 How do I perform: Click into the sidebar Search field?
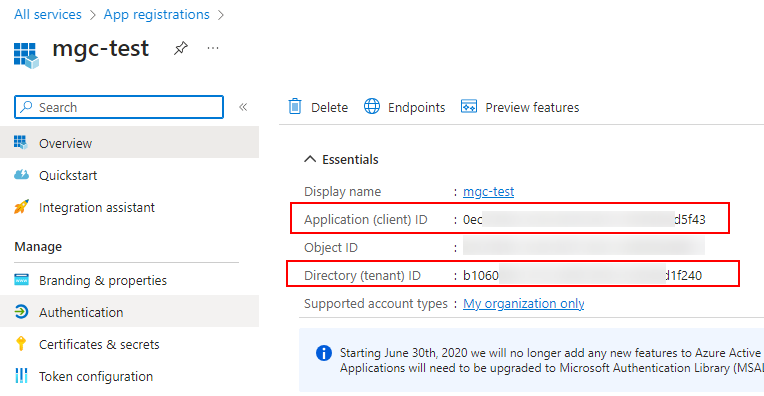point(119,107)
